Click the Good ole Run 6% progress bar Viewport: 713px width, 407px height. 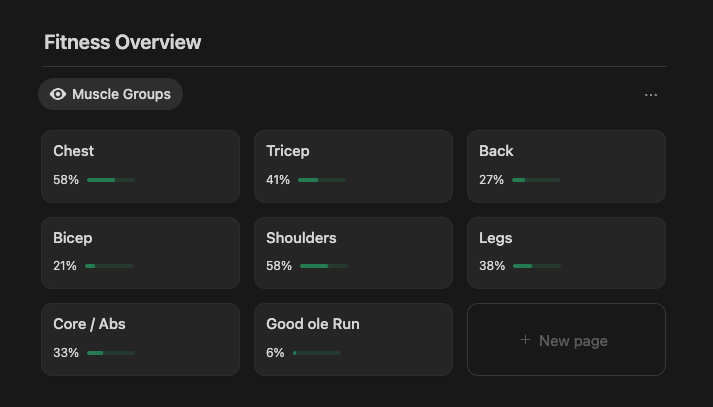coord(317,353)
